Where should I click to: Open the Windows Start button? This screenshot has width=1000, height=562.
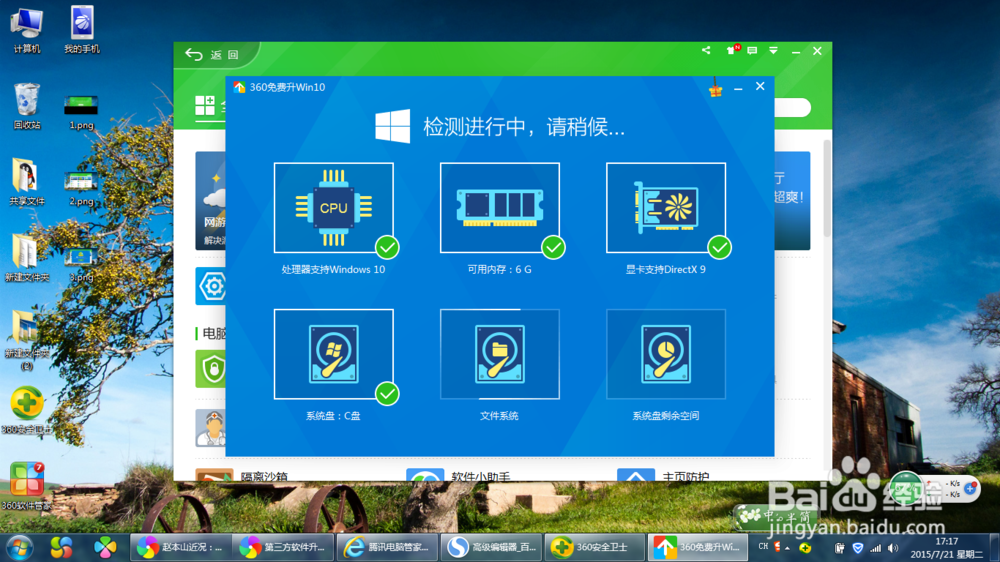coord(20,547)
